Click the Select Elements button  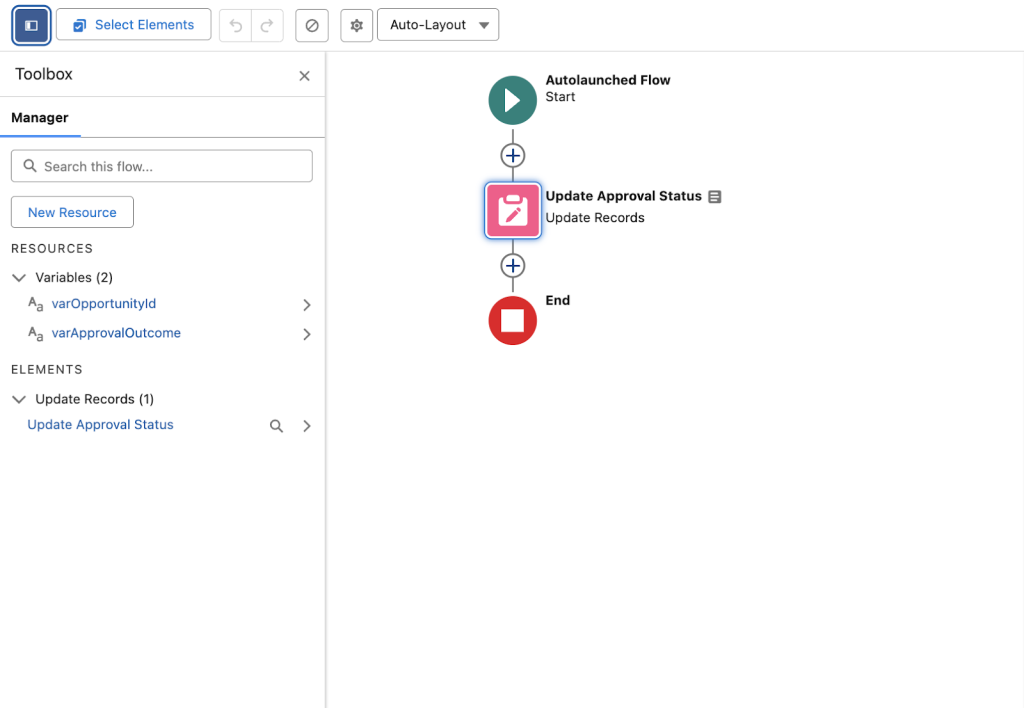(x=133, y=25)
